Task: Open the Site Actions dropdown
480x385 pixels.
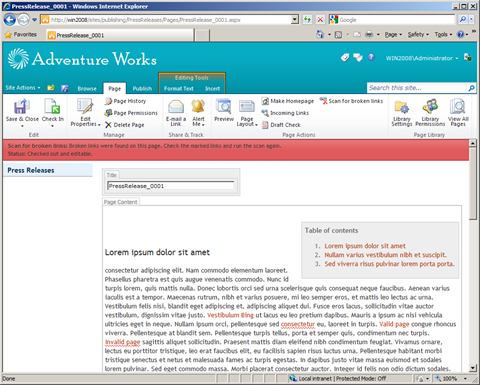Action: pyautogui.click(x=23, y=88)
